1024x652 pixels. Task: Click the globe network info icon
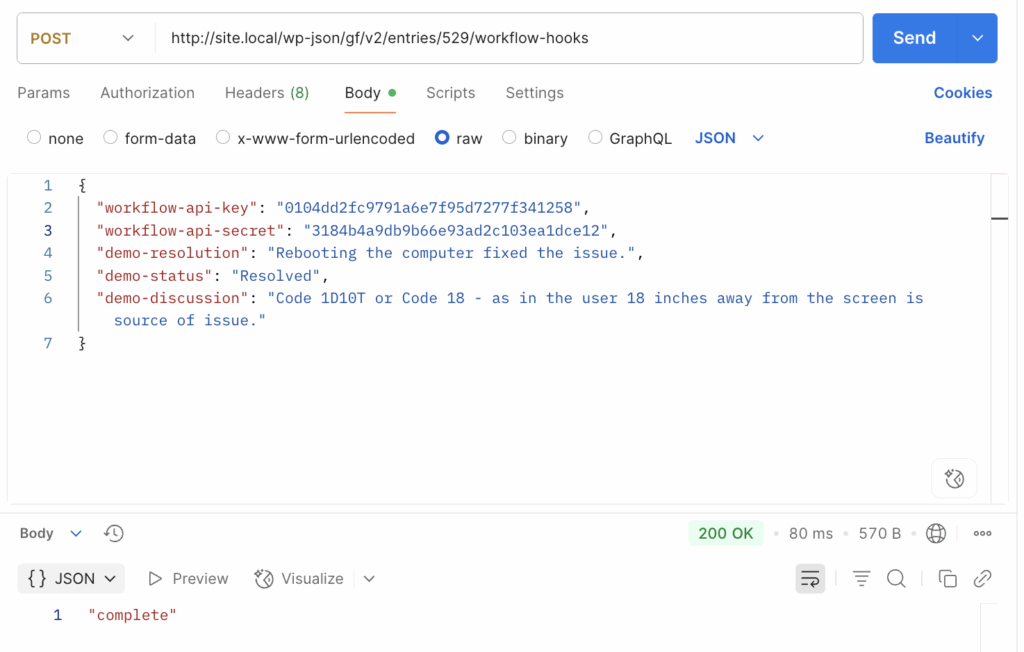(936, 533)
